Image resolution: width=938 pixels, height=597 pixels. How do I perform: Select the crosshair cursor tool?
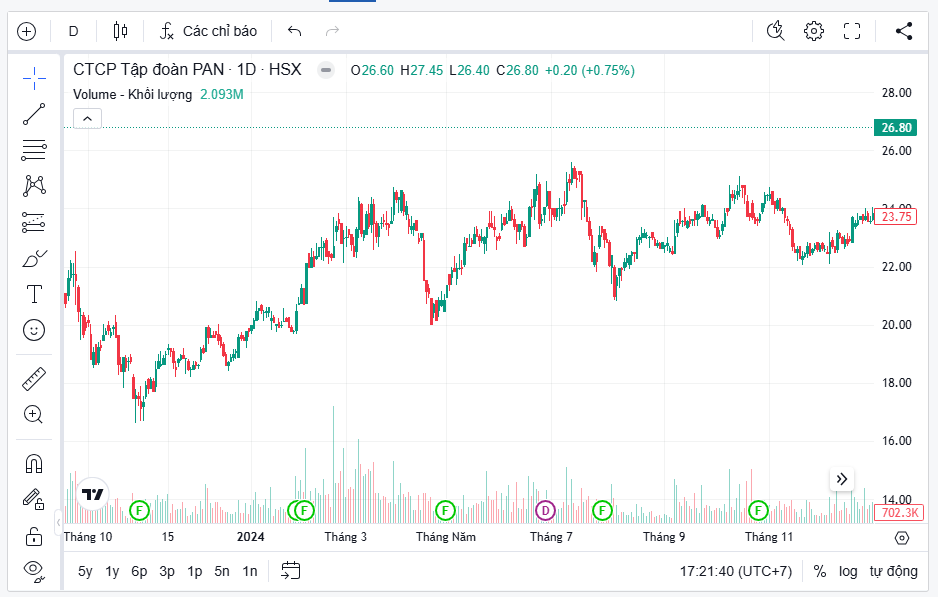[x=34, y=78]
